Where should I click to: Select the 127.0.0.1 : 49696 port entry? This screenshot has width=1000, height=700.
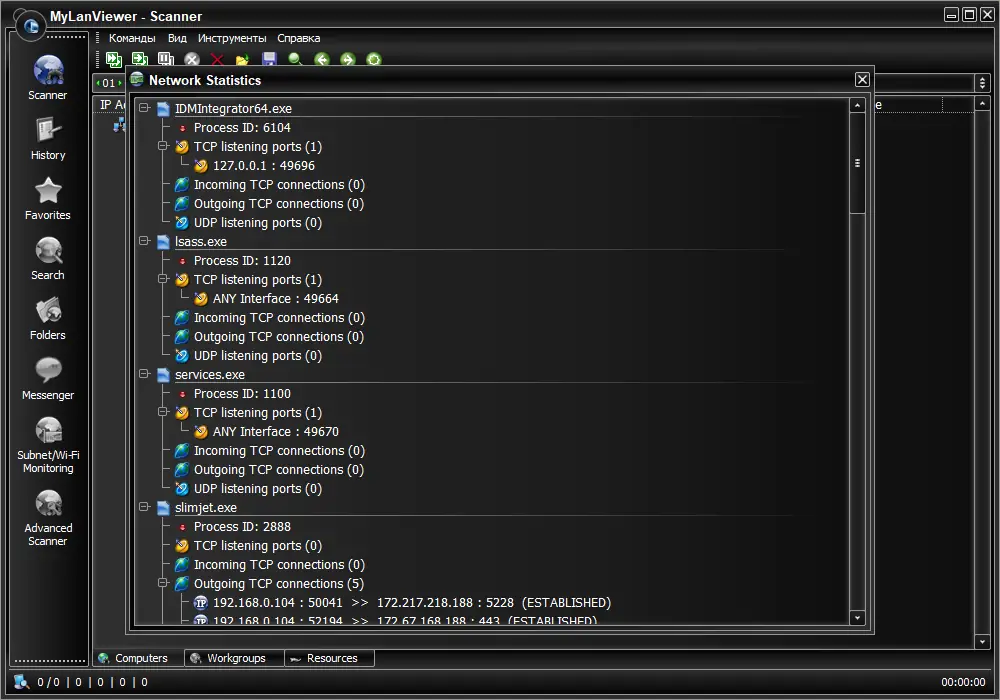pos(264,166)
